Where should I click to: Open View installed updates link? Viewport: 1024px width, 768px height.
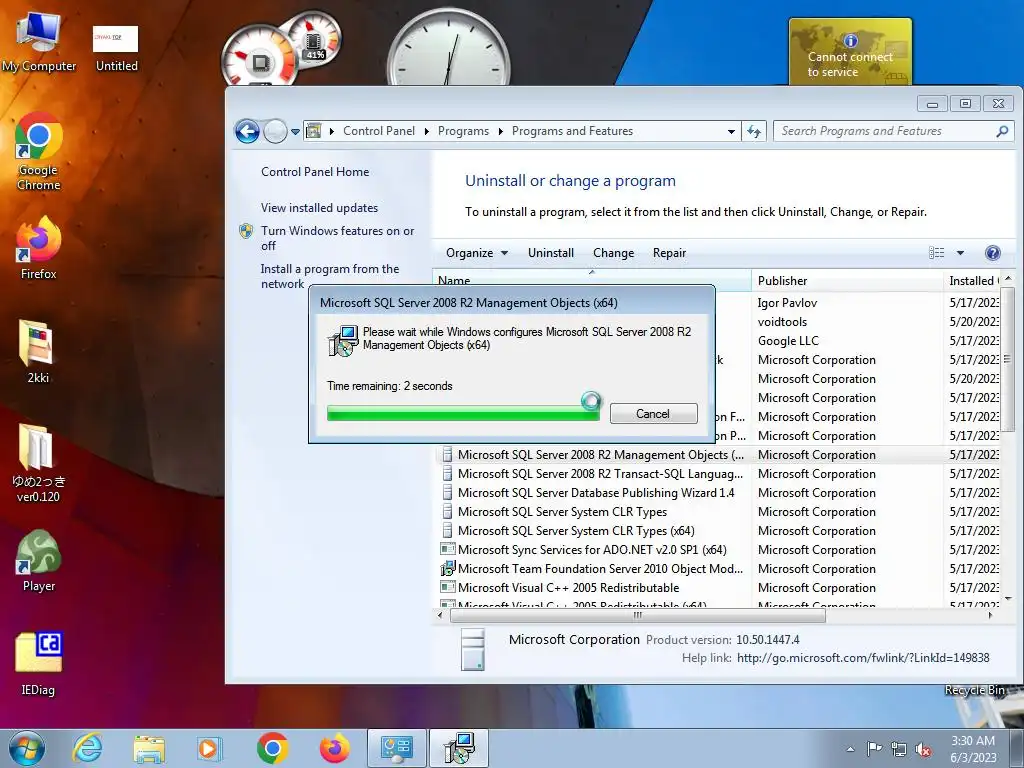[x=319, y=208]
